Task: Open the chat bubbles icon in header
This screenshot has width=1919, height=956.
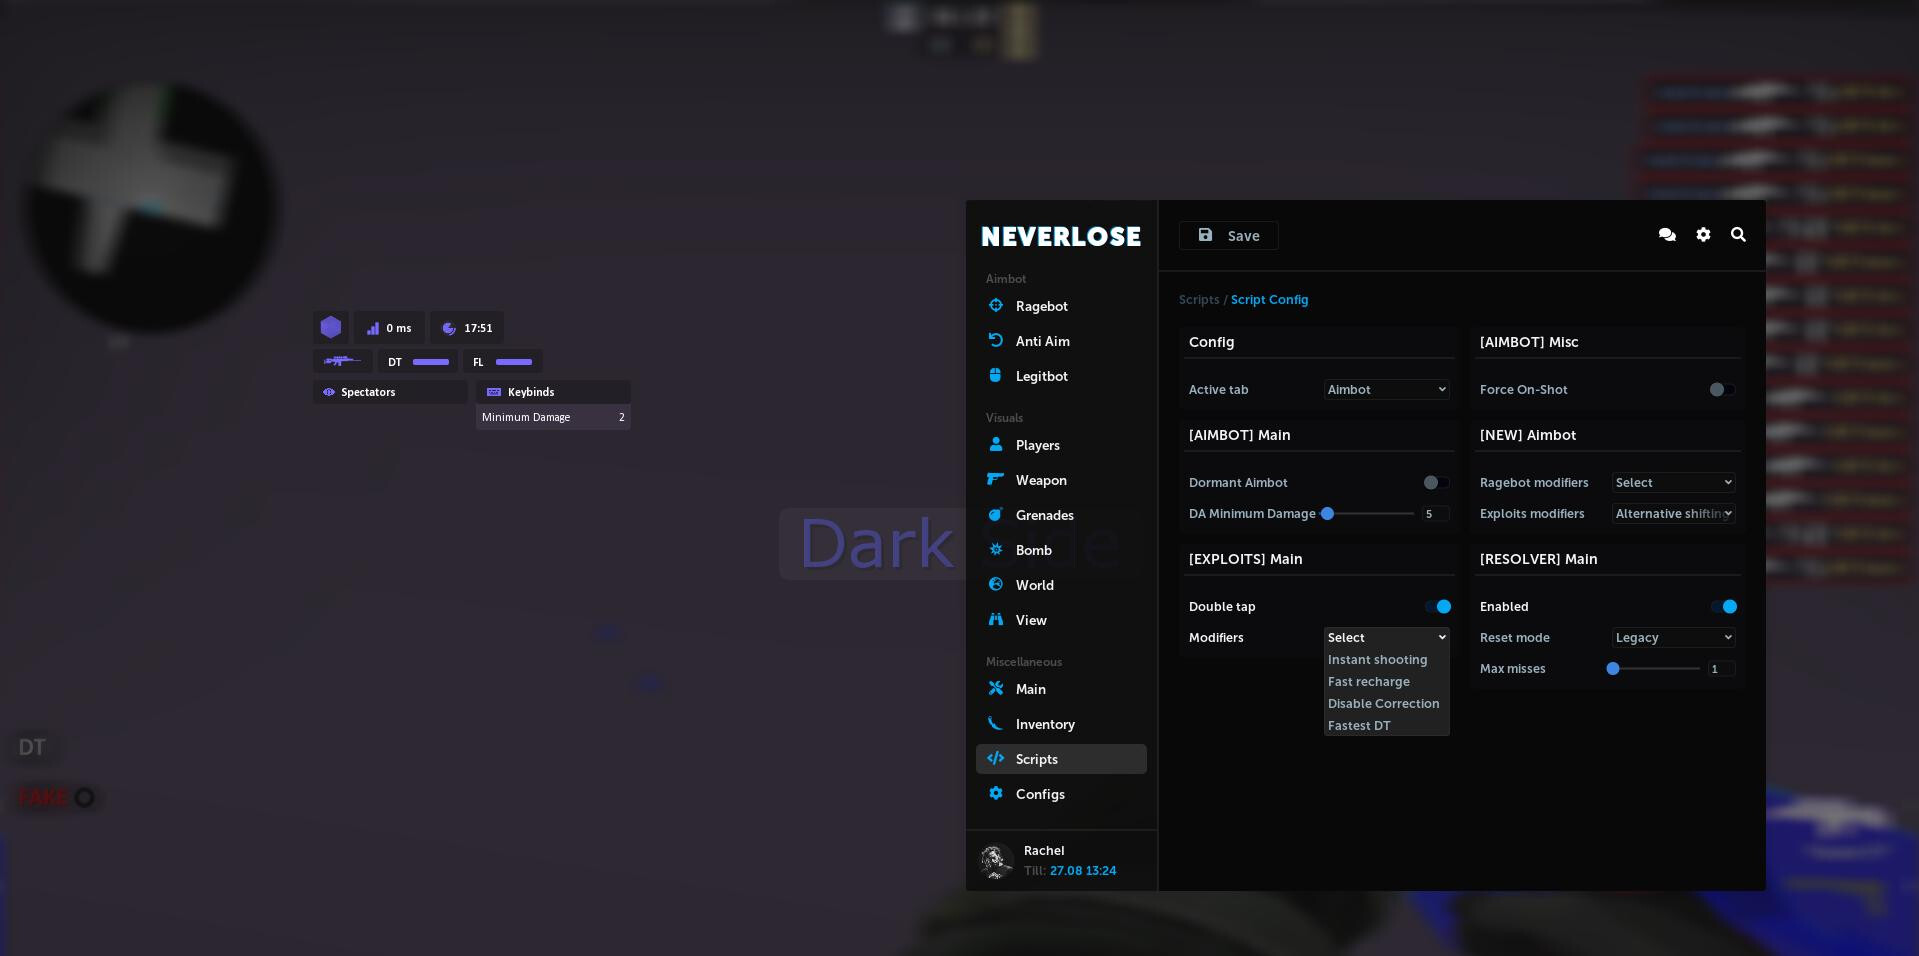Action: [1667, 234]
